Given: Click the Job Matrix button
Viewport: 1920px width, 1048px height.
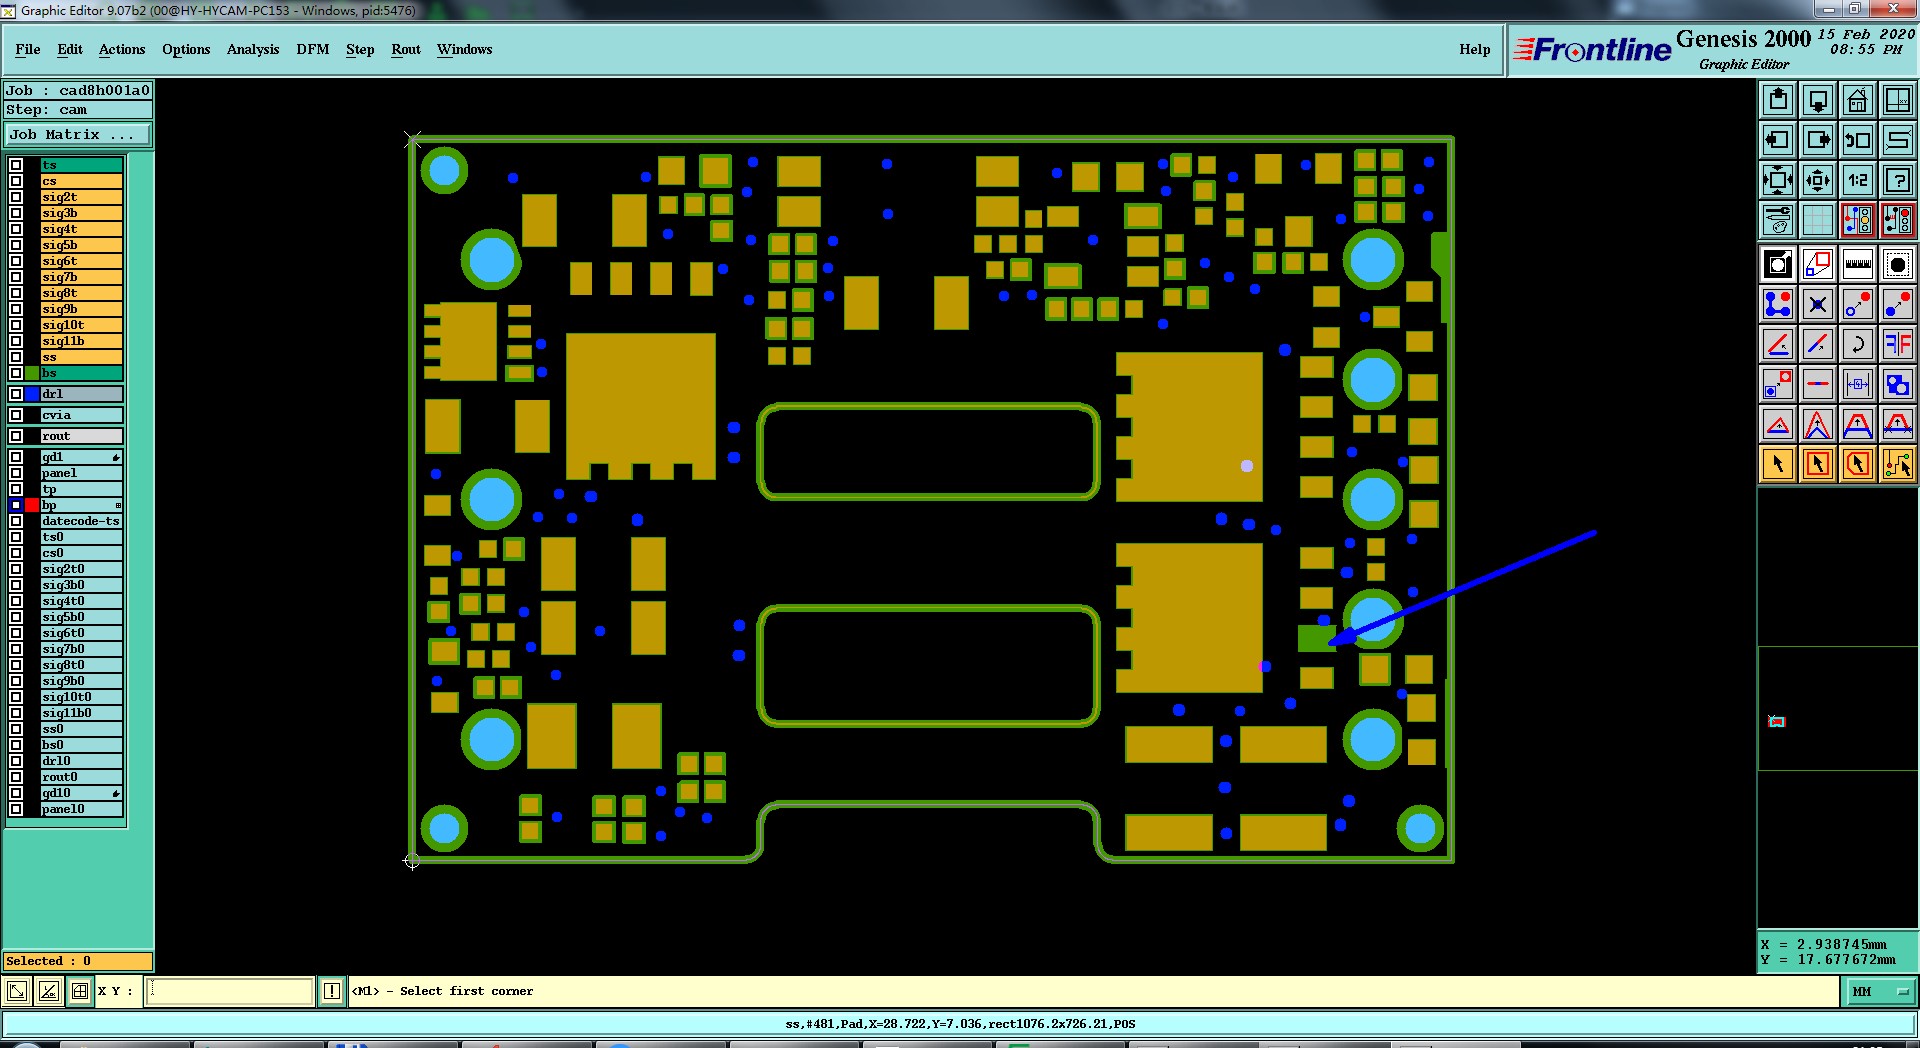Looking at the screenshot, I should point(78,134).
